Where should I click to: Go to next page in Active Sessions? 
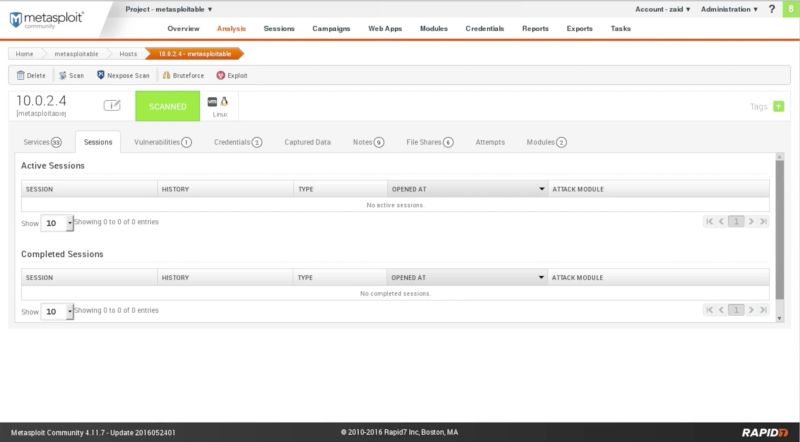[x=751, y=222]
